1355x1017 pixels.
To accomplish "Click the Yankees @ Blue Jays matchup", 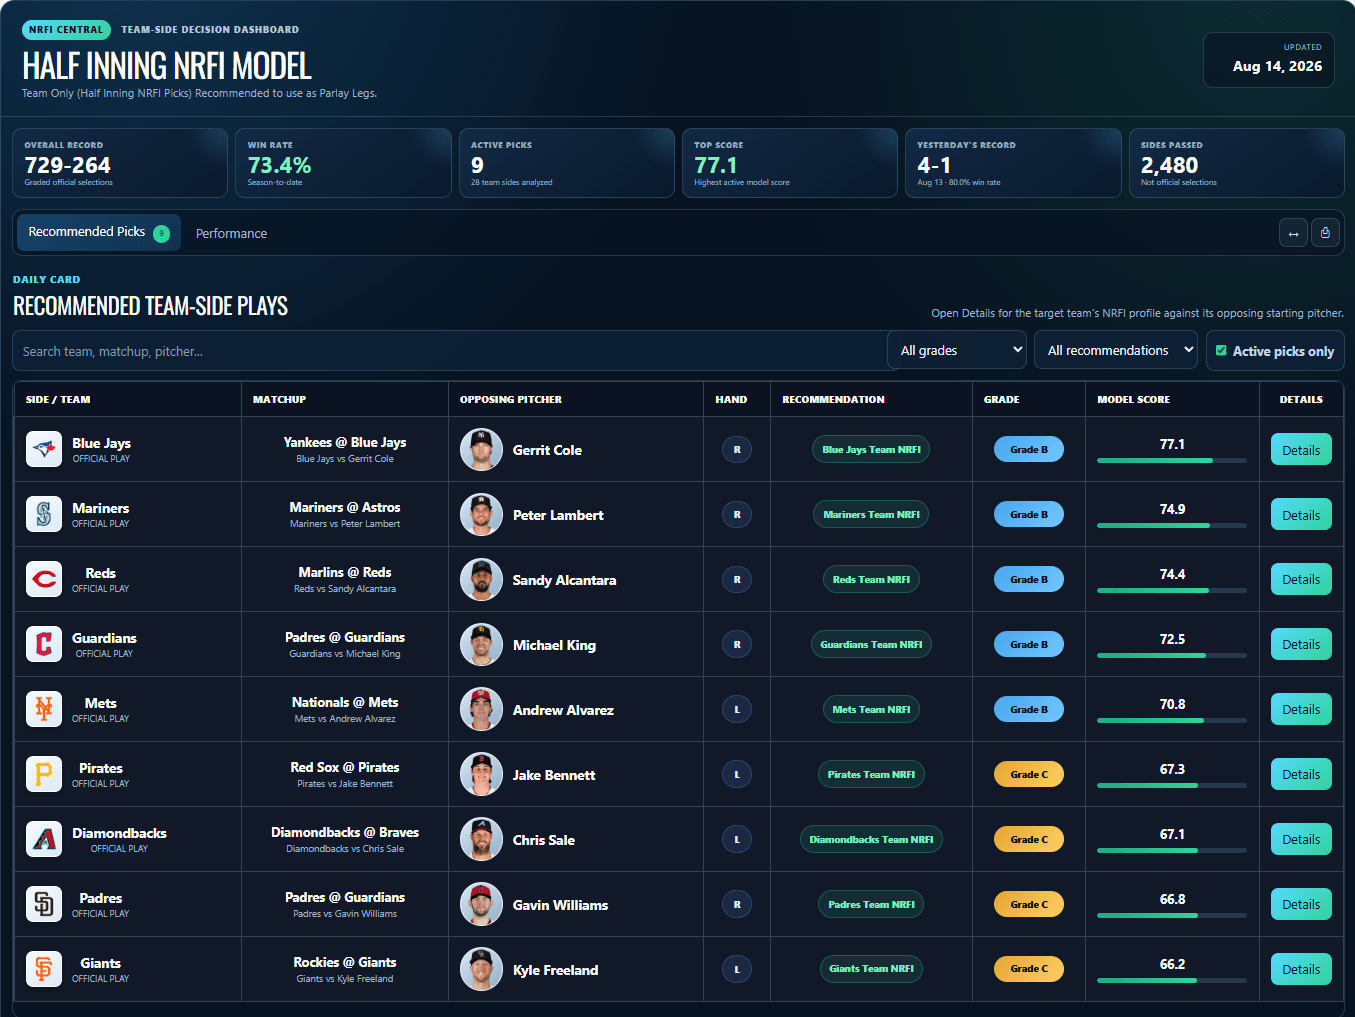I will (x=345, y=442).
